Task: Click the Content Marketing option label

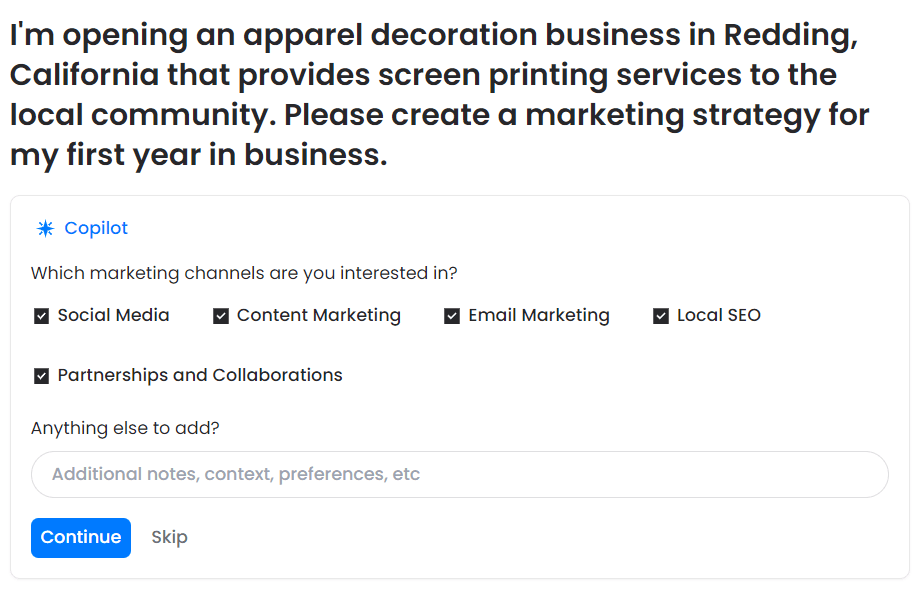Action: pos(318,315)
